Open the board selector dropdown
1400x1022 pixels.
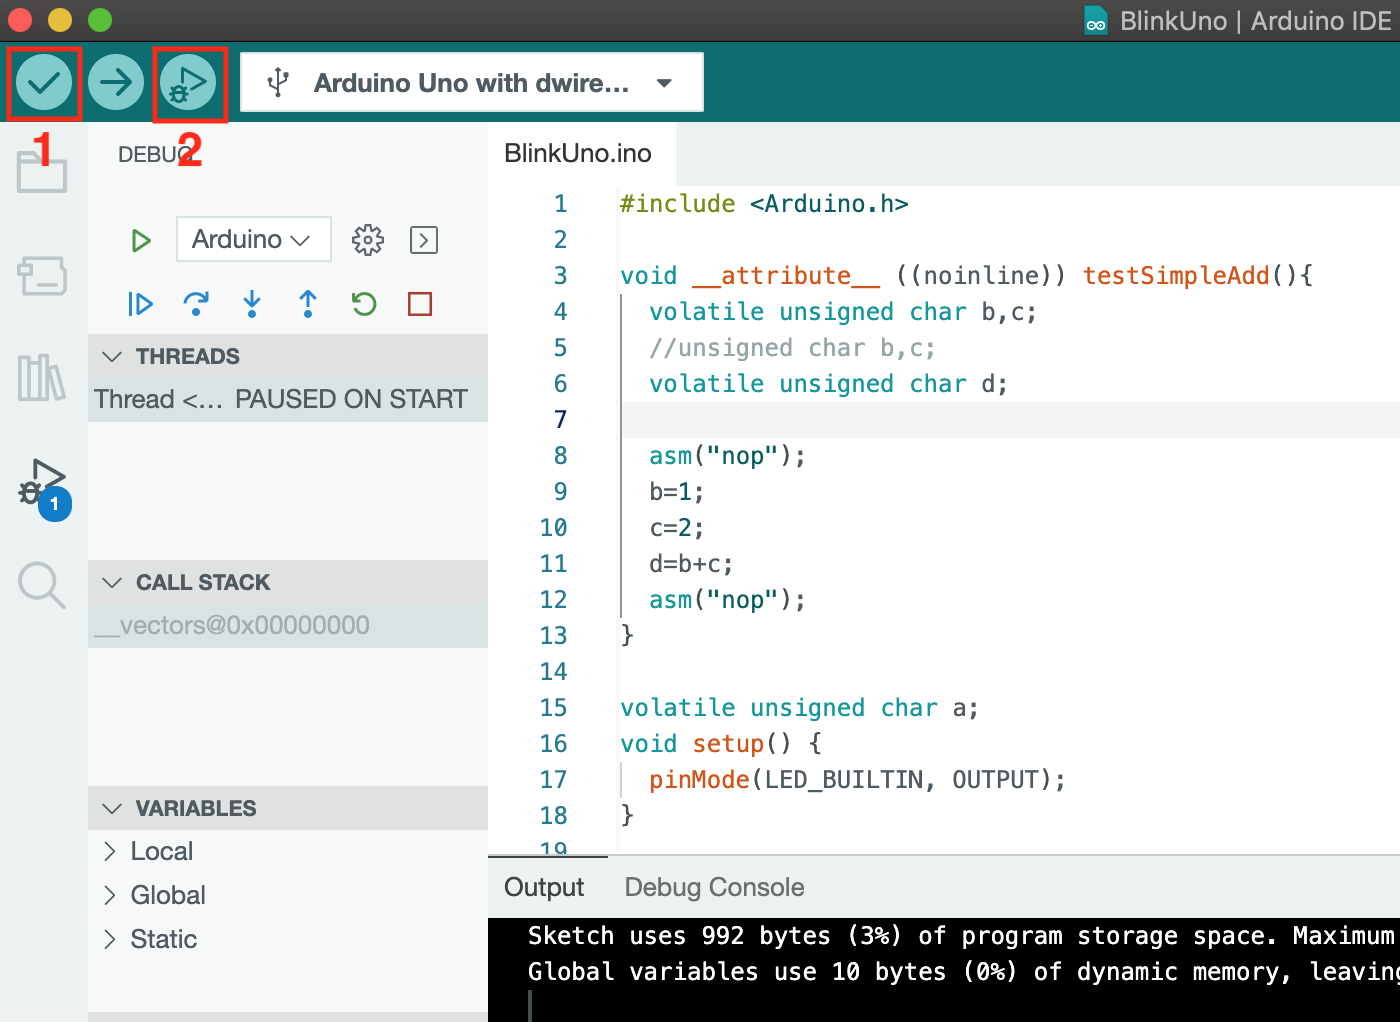[472, 83]
